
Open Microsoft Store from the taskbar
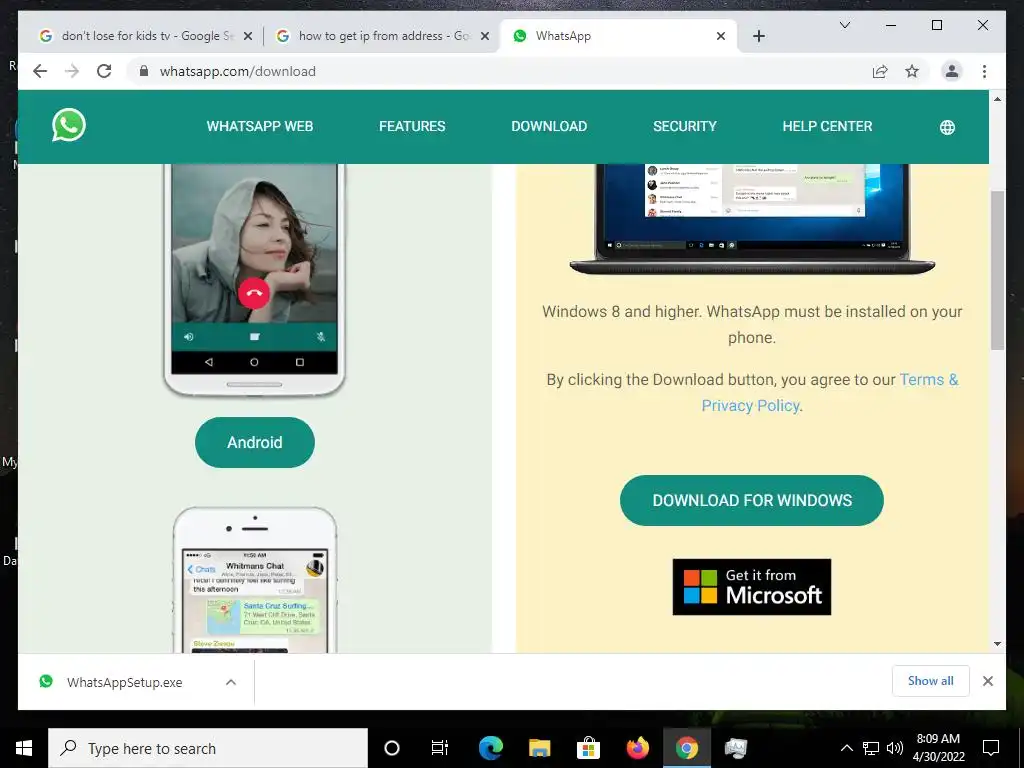point(588,748)
